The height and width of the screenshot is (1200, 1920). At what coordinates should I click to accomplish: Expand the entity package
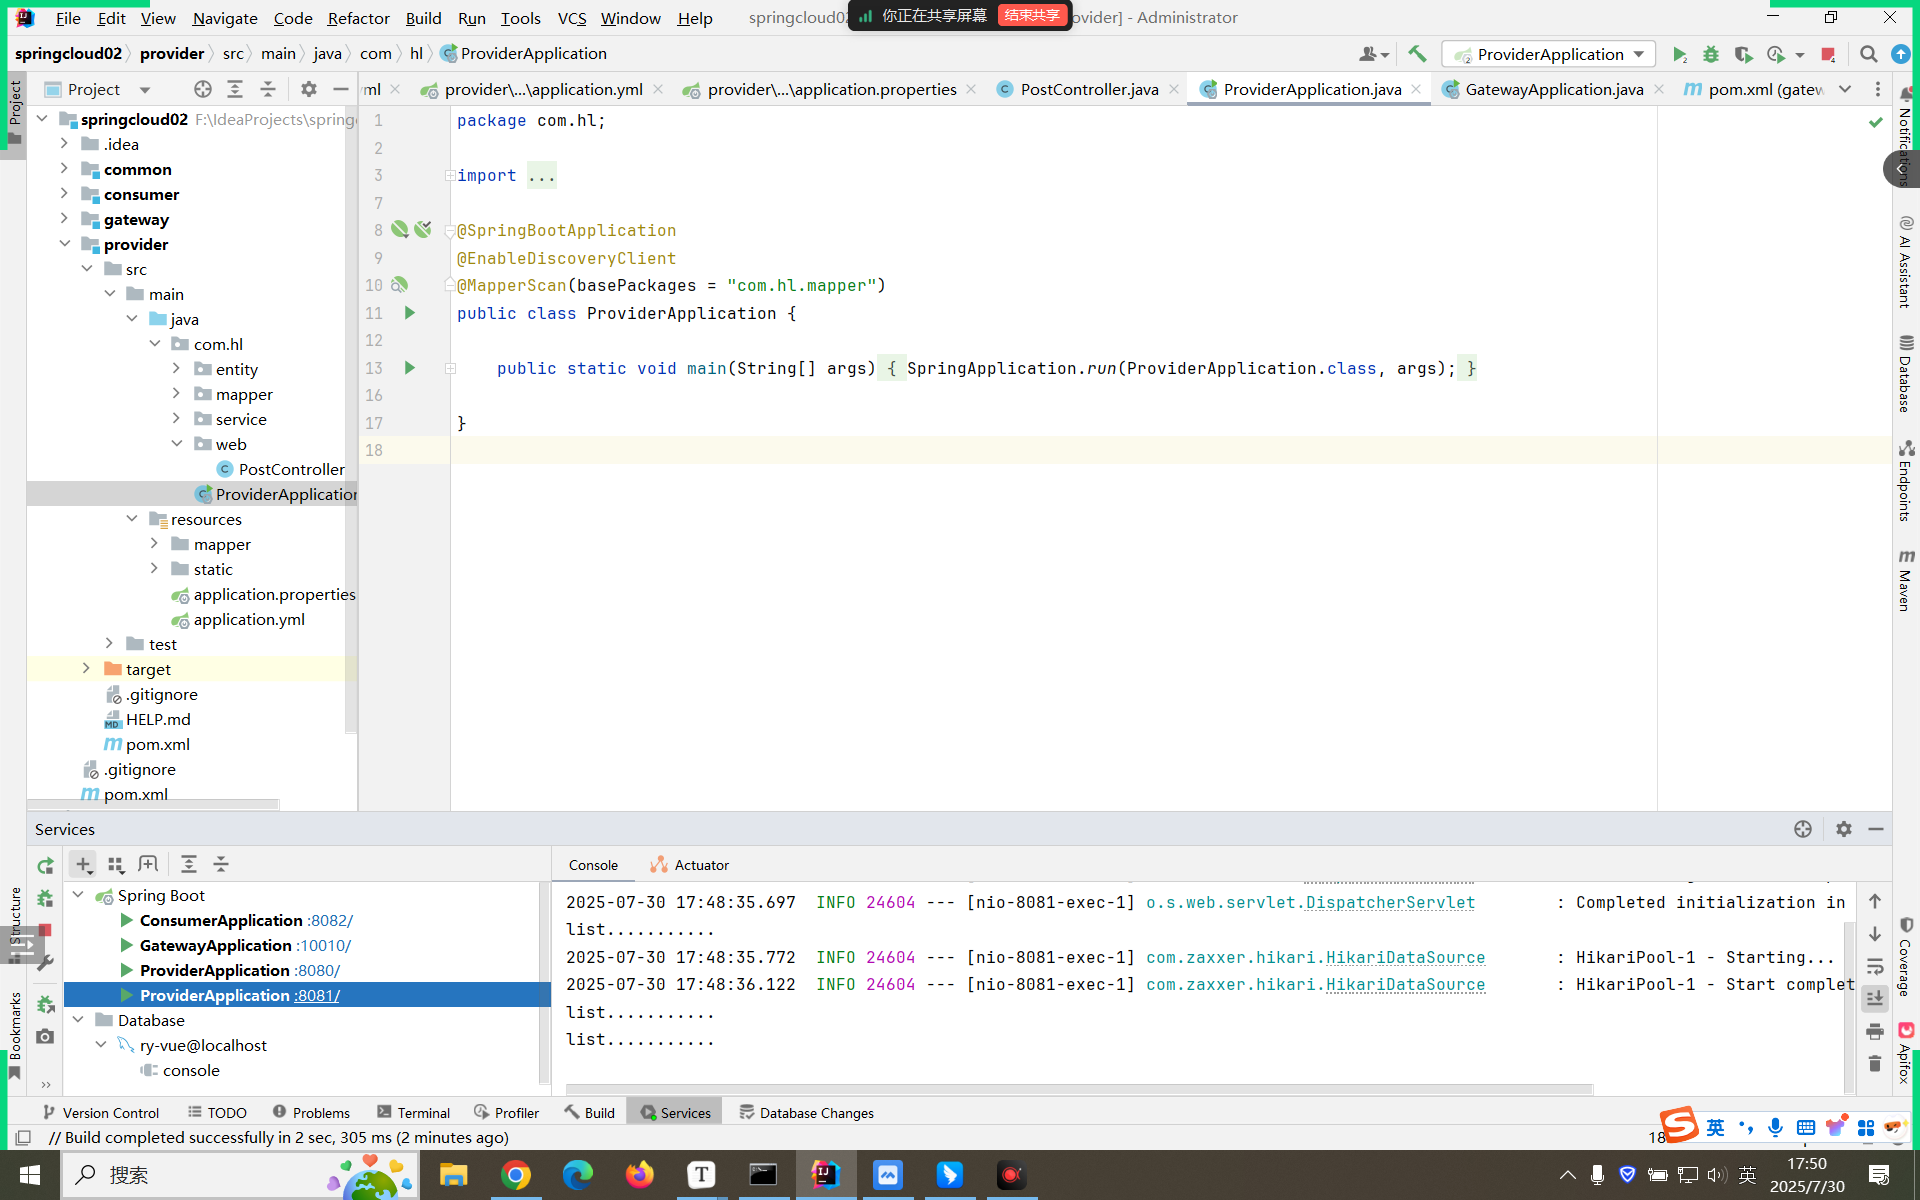[x=176, y=369]
